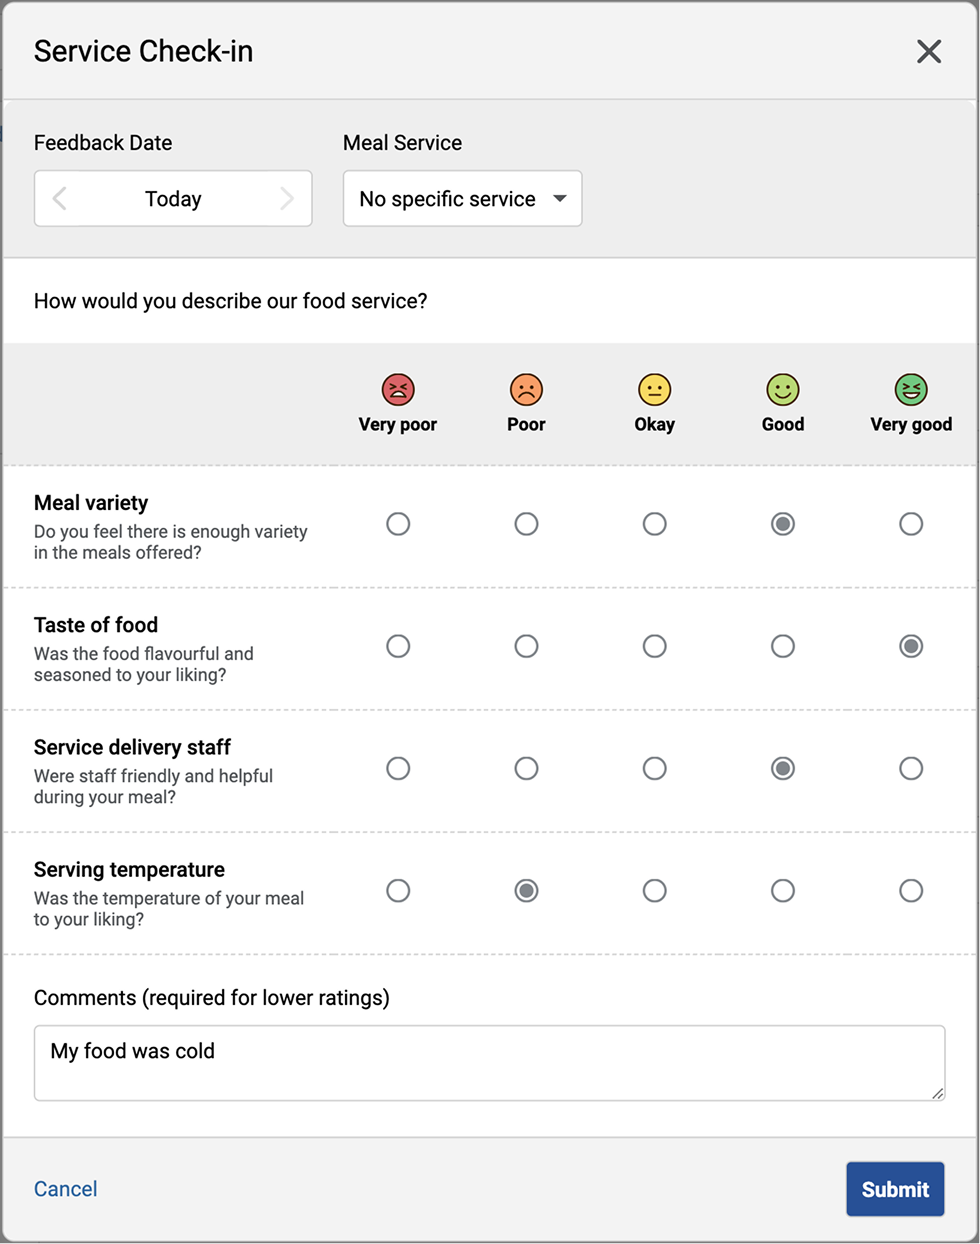The height and width of the screenshot is (1244, 980).
Task: Cancel the service check-in
Action: tap(66, 1189)
